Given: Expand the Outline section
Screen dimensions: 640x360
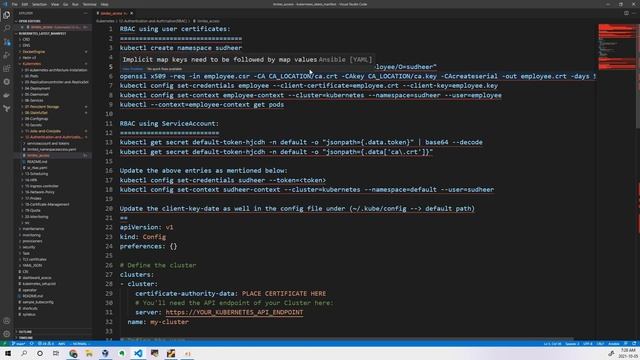Looking at the screenshot, I should point(25,332).
